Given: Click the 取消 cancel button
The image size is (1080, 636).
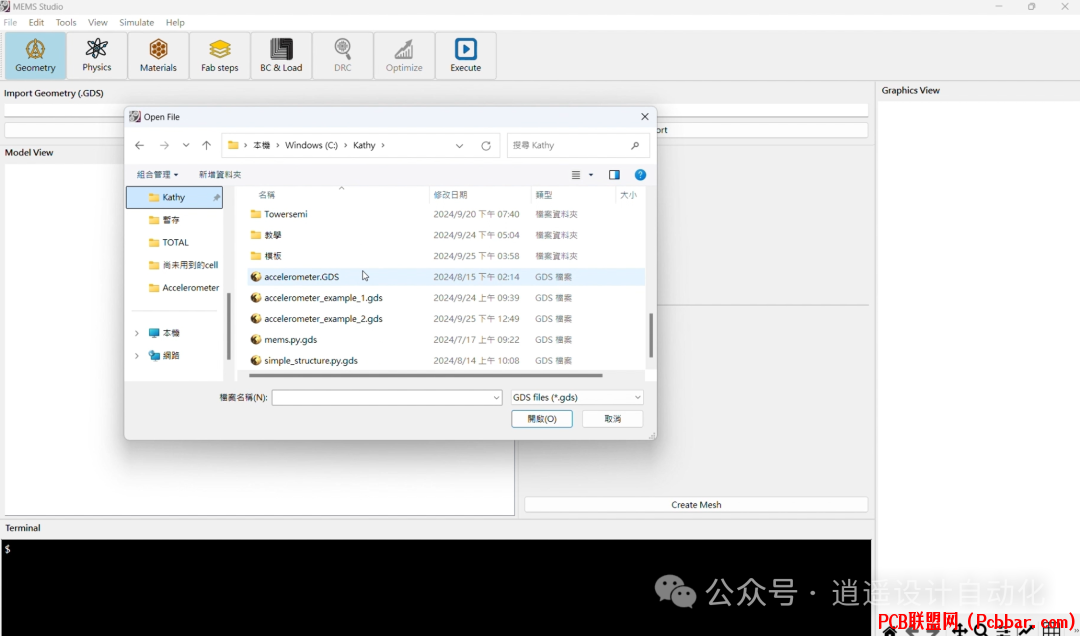Looking at the screenshot, I should (x=612, y=419).
